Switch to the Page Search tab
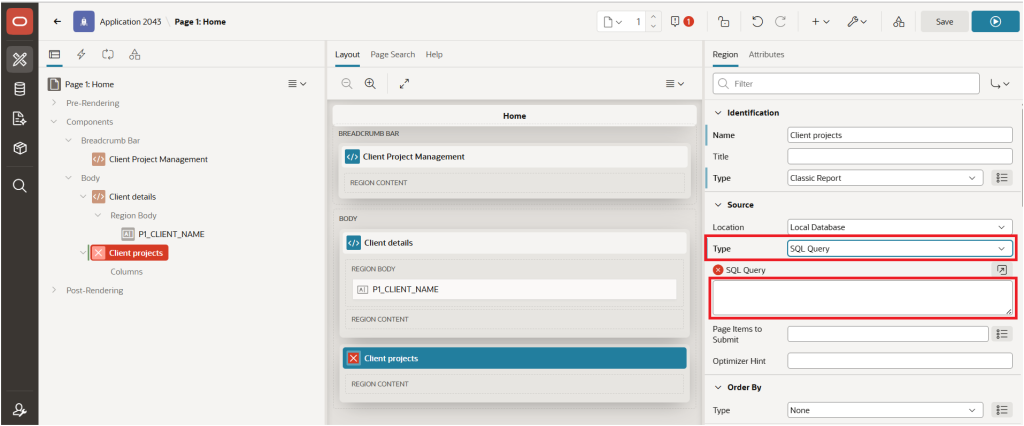 (392, 55)
